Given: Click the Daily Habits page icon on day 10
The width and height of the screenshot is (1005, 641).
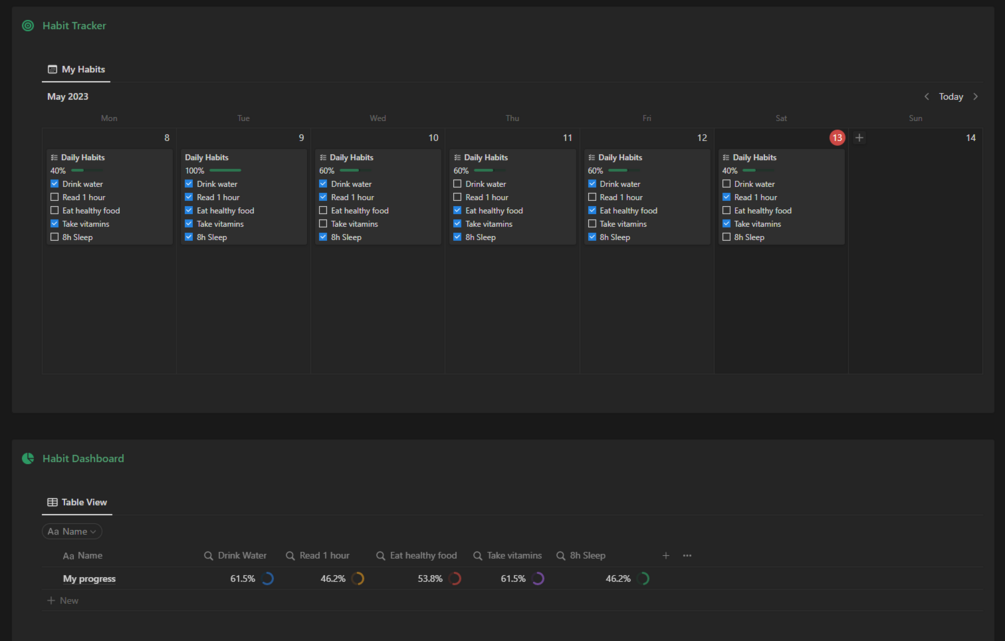Looking at the screenshot, I should click(323, 158).
